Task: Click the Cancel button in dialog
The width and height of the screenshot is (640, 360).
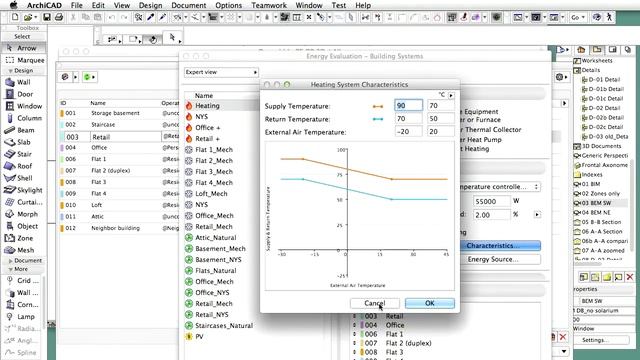Action: click(375, 303)
